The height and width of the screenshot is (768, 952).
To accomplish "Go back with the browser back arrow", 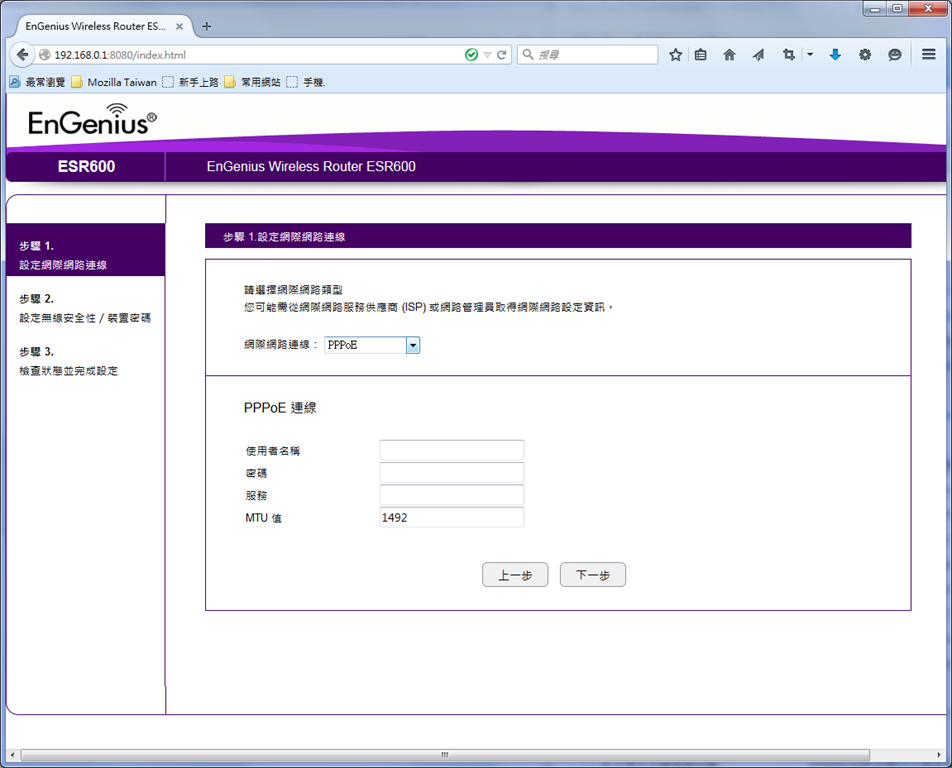I will (x=22, y=55).
